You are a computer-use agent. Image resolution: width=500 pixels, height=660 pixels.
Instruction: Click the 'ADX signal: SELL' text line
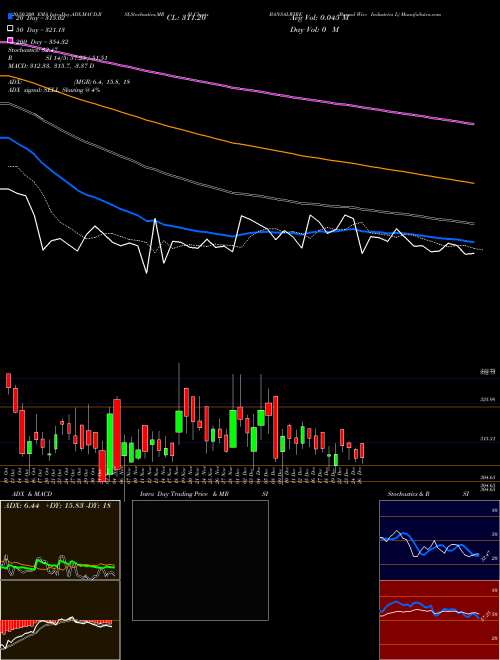54,90
